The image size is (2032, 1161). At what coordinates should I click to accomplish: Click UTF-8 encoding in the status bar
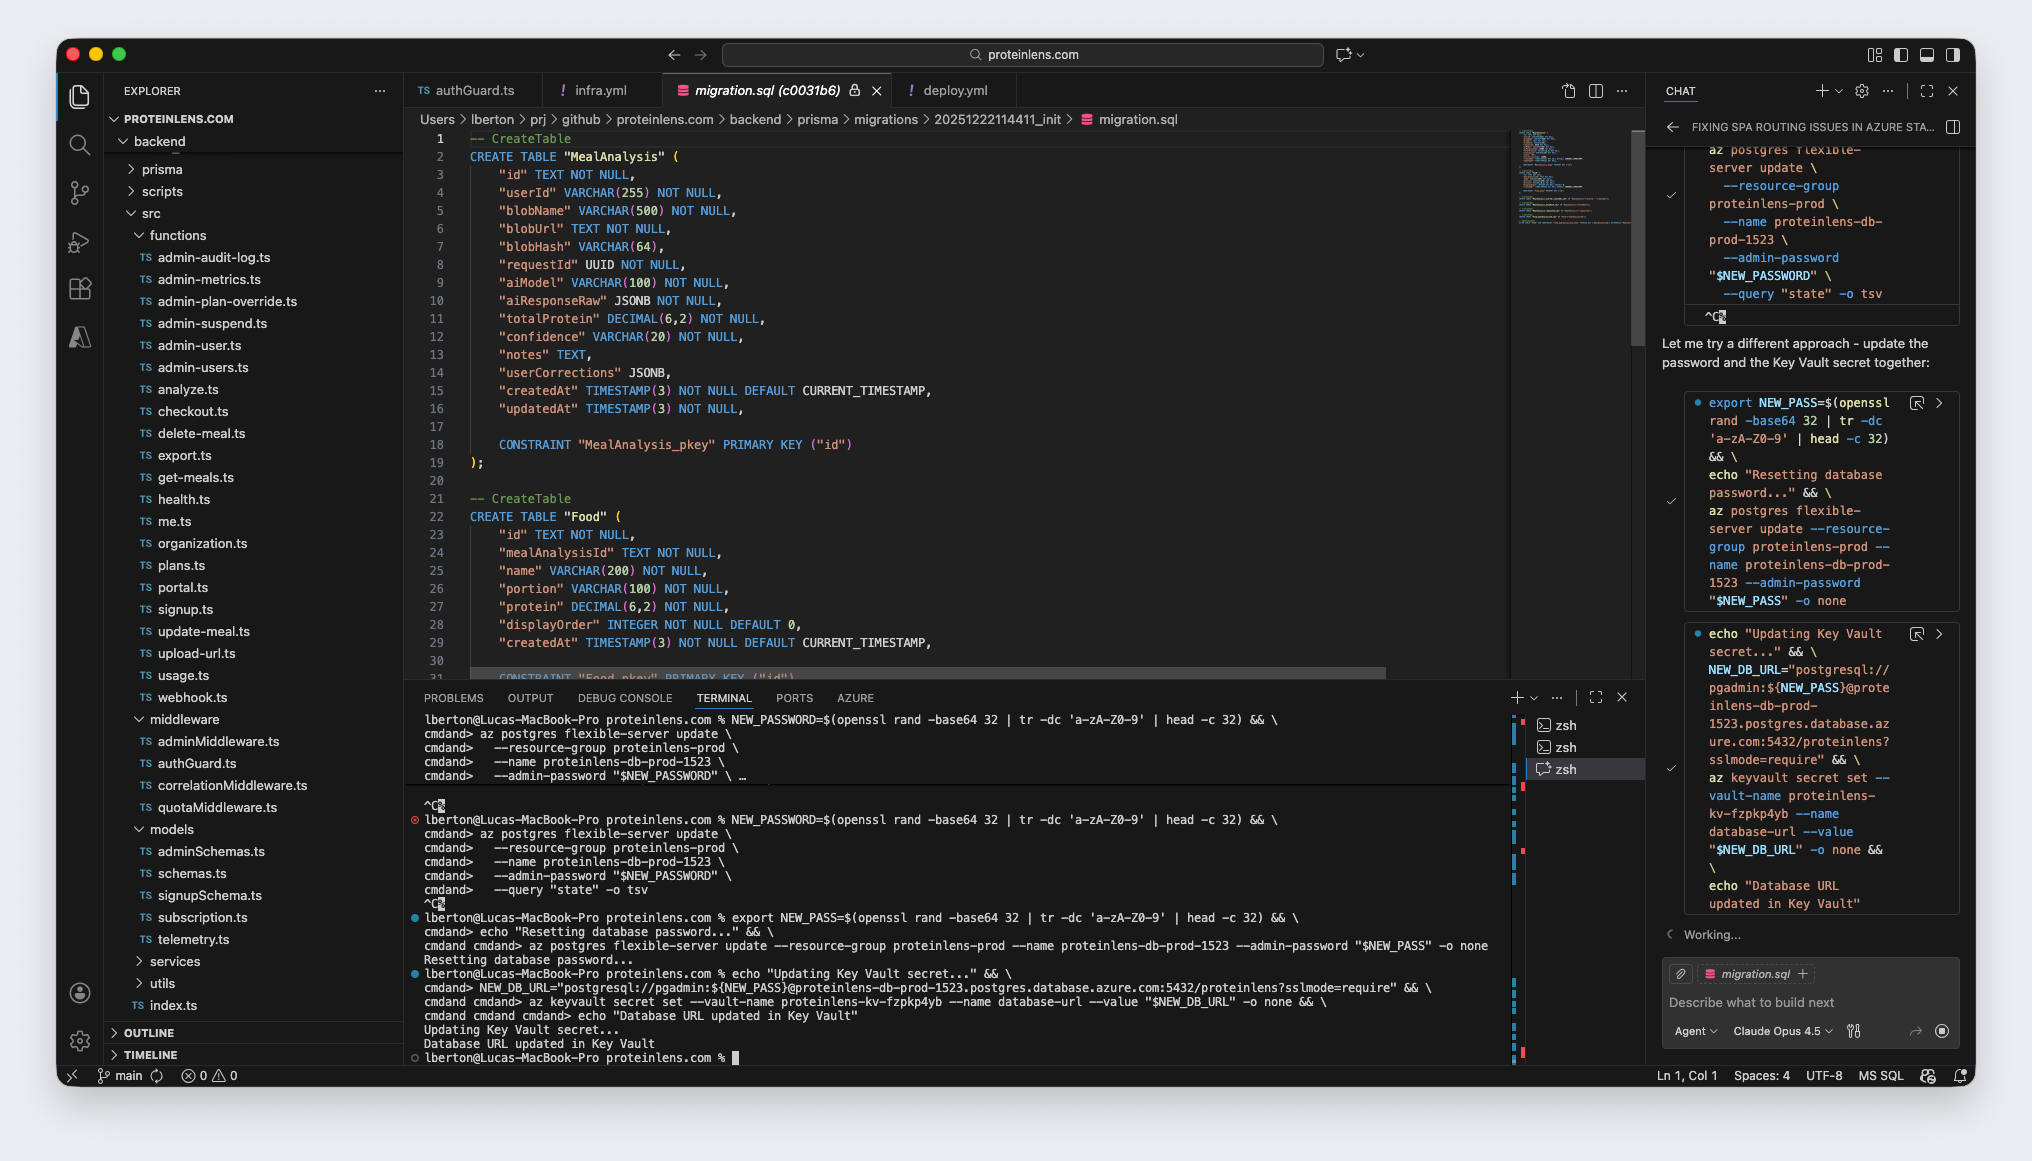tap(1824, 1076)
